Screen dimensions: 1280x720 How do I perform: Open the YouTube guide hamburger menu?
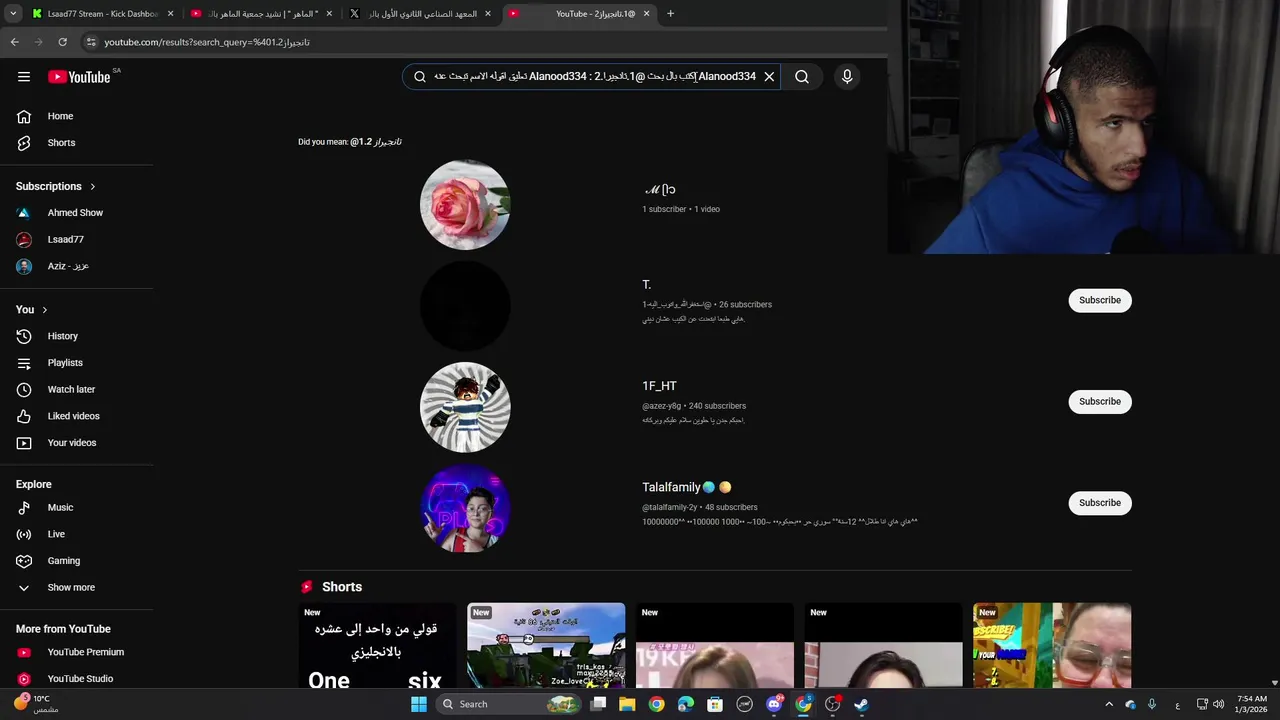pos(24,77)
